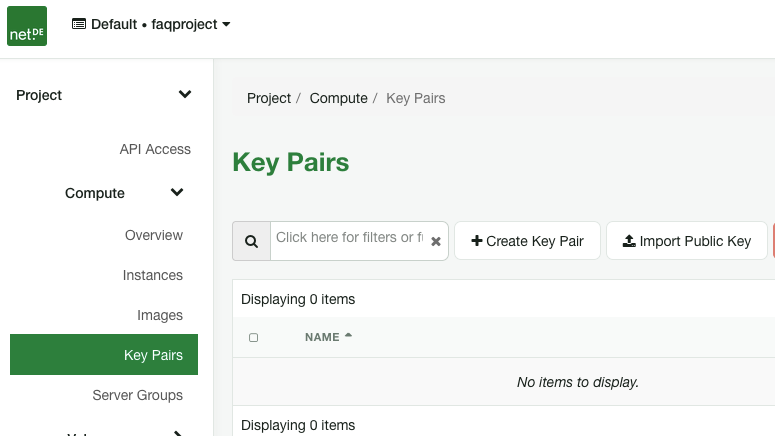Collapse the Compute section chevron
This screenshot has width=775, height=436.
(x=177, y=192)
